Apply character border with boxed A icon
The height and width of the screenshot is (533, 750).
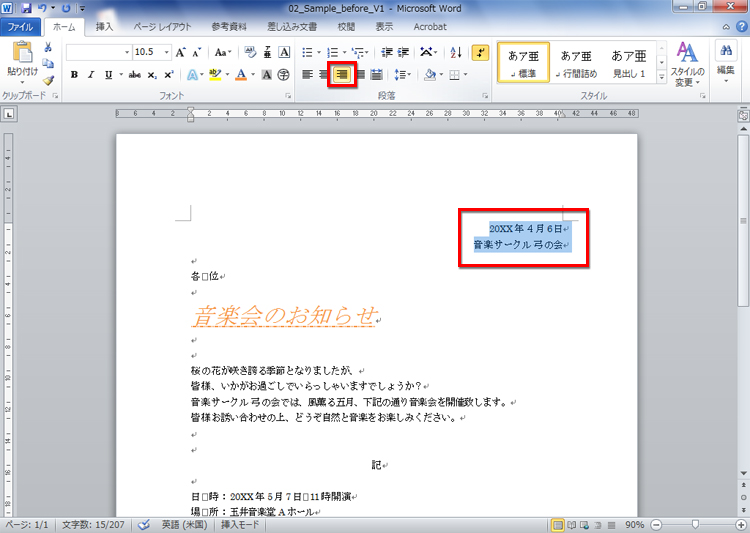tap(284, 52)
